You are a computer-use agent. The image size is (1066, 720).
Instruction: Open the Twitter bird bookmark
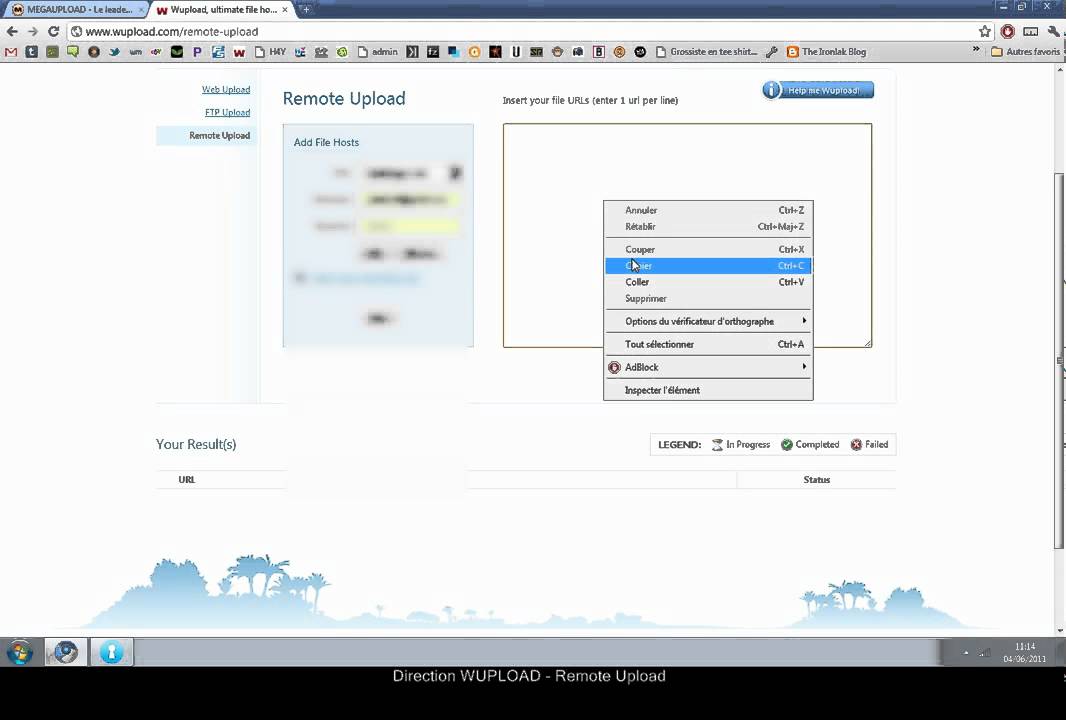(114, 52)
